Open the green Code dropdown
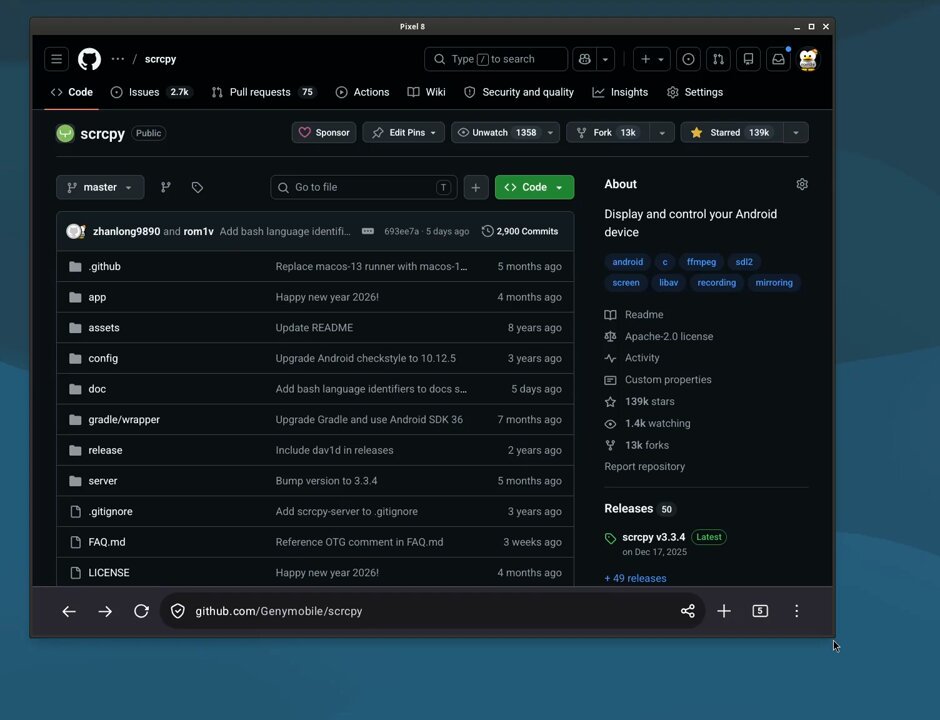 [x=534, y=187]
